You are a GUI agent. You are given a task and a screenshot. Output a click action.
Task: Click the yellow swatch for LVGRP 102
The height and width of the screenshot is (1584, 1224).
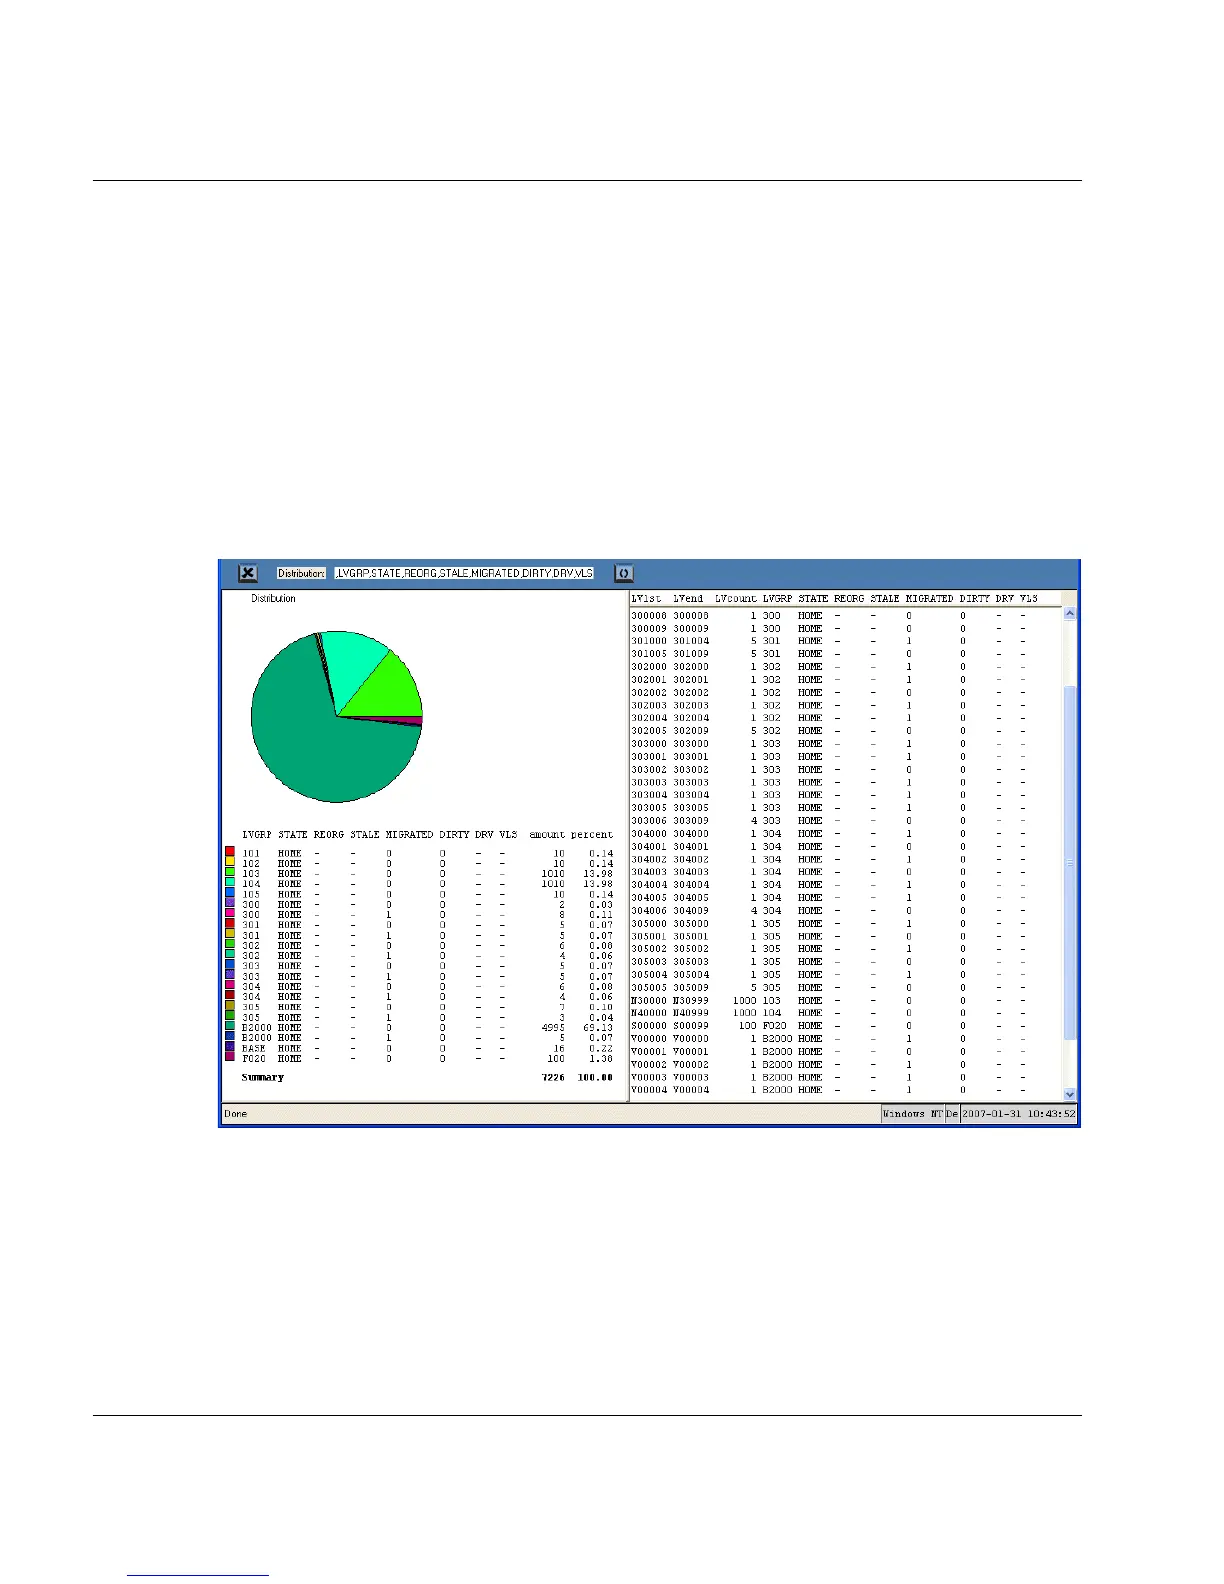[x=230, y=863]
